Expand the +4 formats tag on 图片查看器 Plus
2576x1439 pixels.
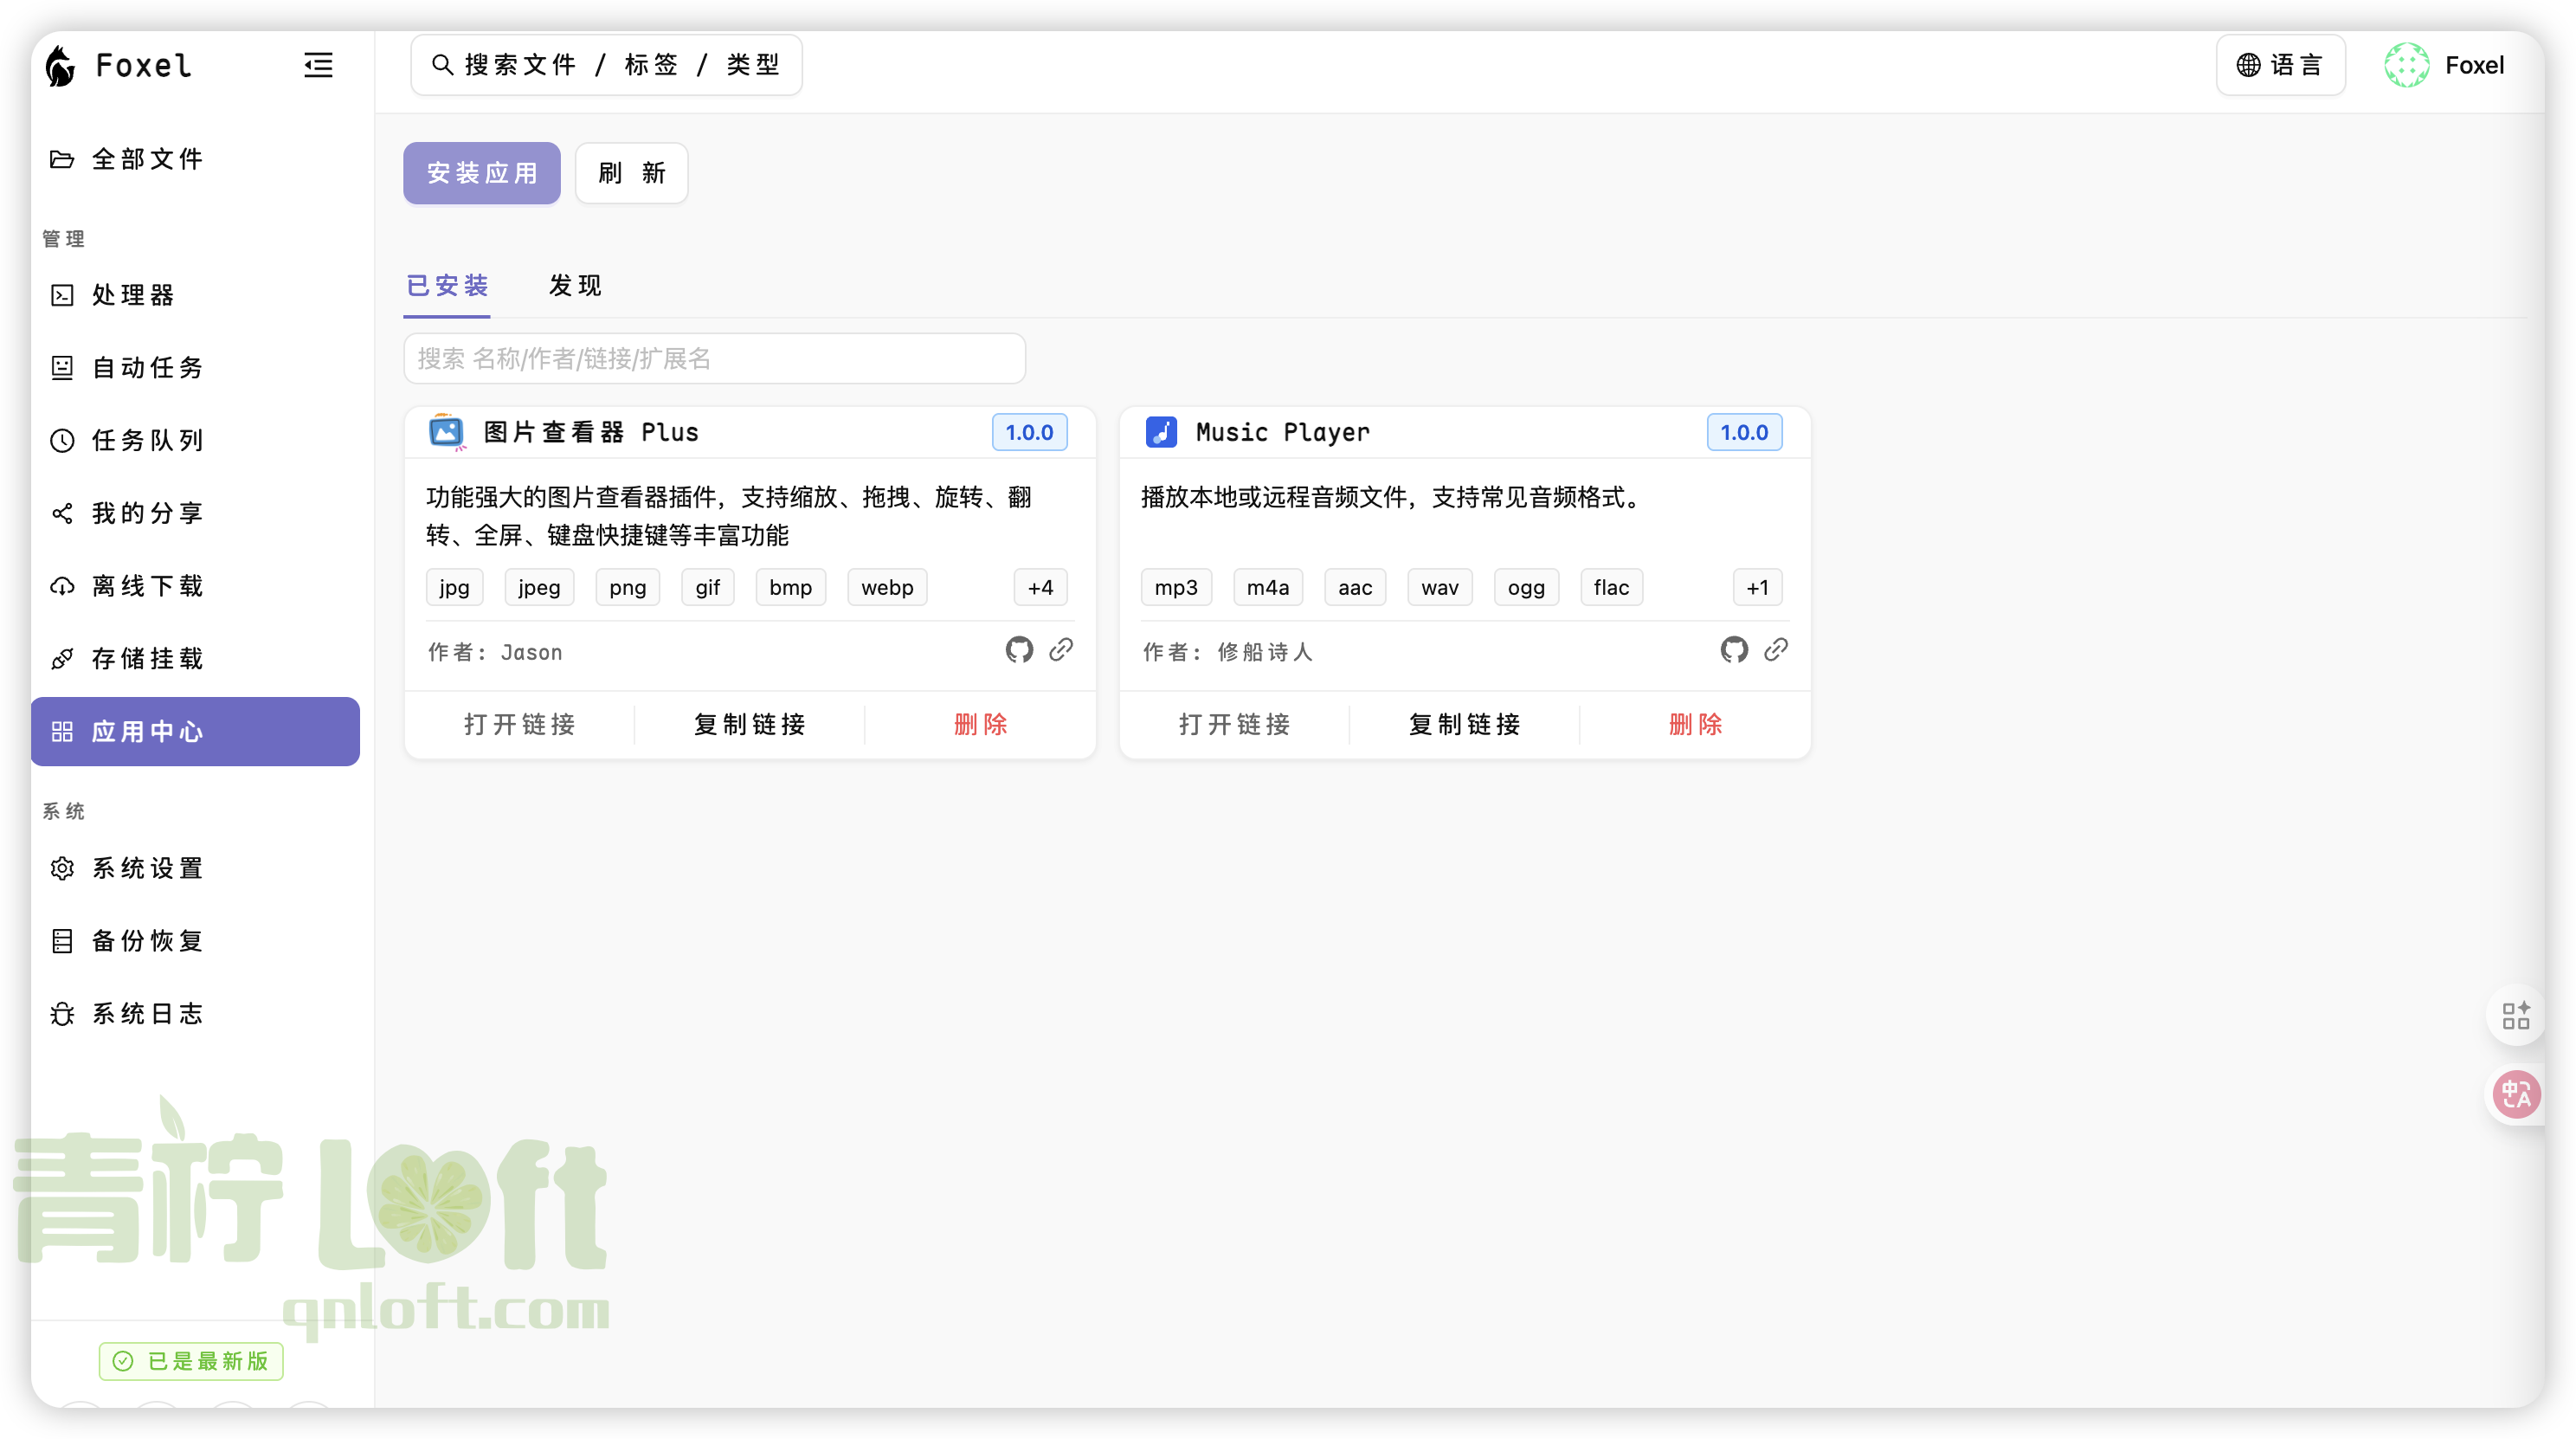[x=1039, y=587]
